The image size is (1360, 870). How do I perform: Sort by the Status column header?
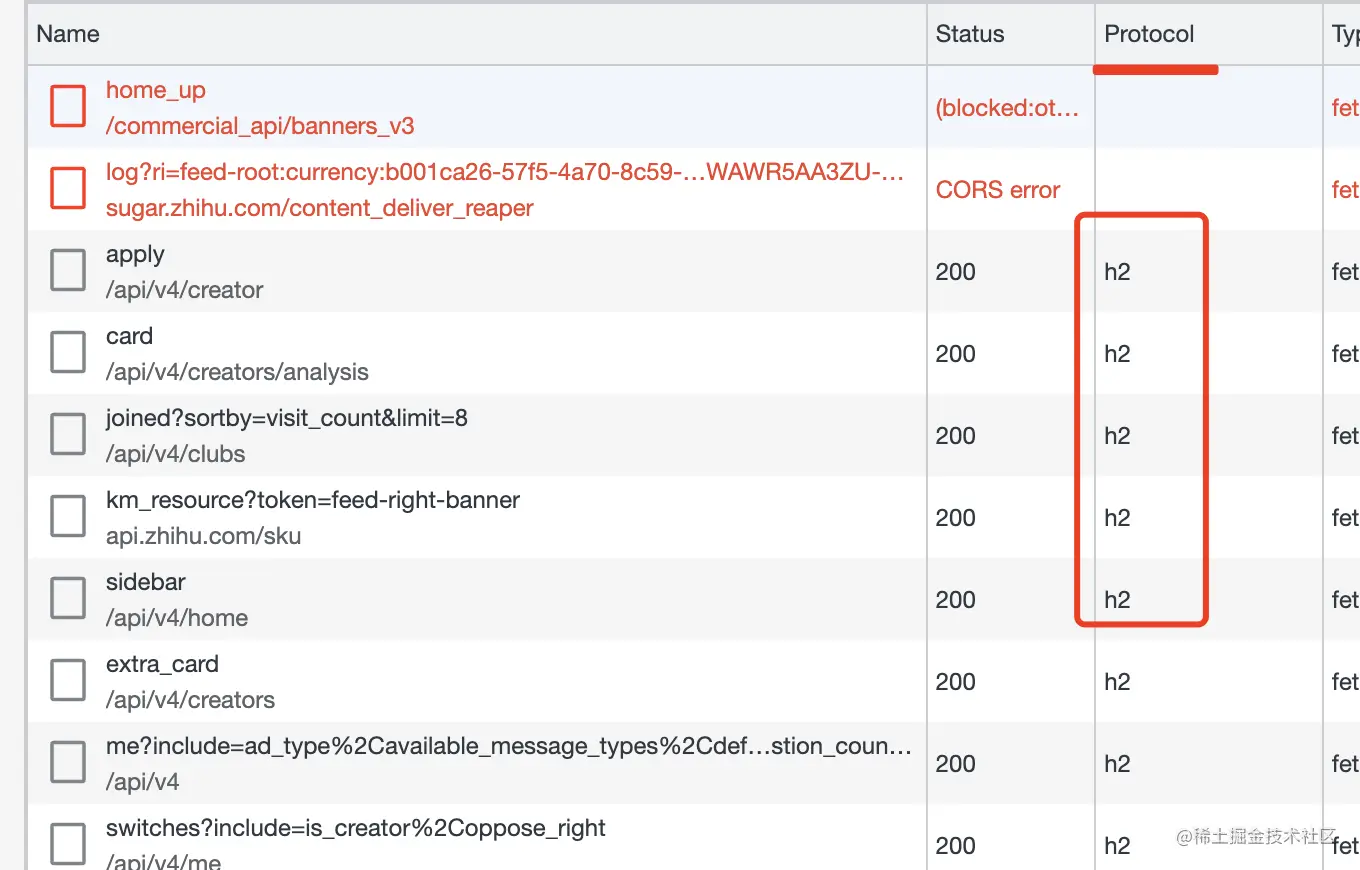click(x=969, y=34)
